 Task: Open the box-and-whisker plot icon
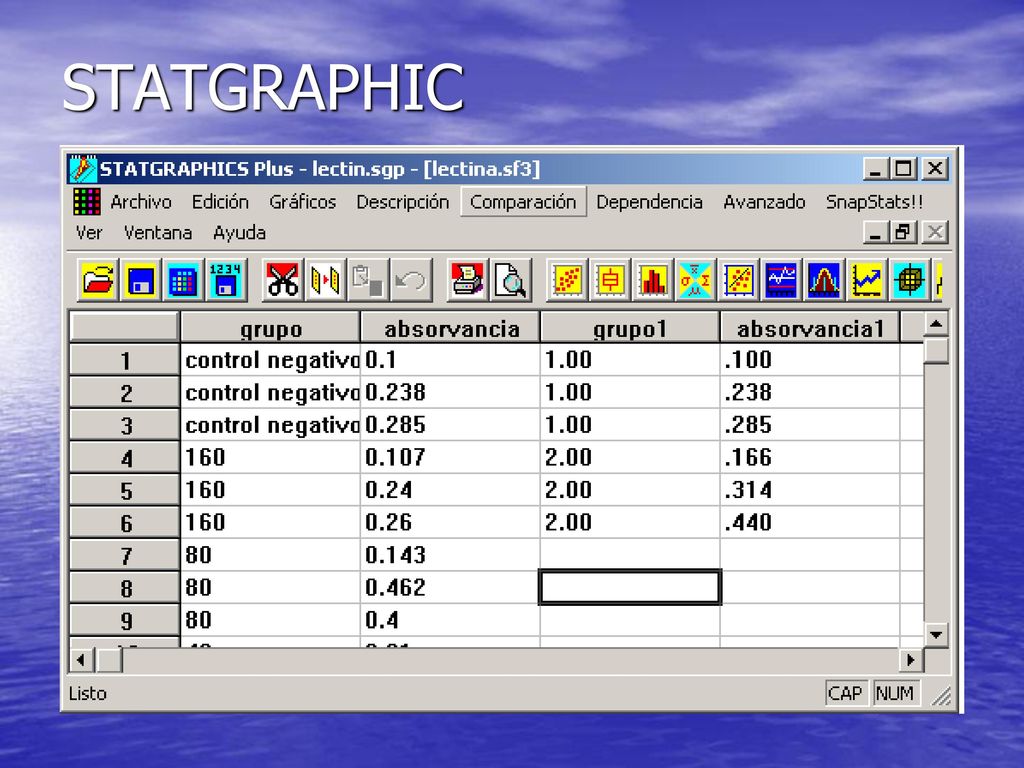pos(610,280)
